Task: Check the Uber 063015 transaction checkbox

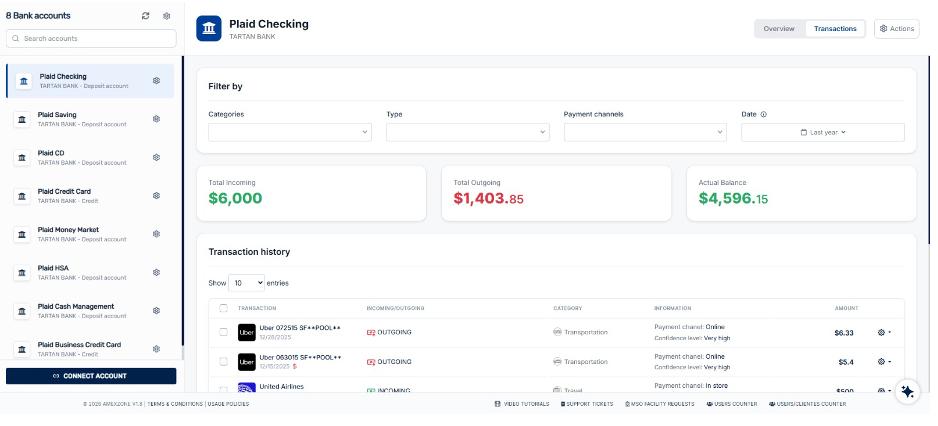Action: pyautogui.click(x=223, y=361)
